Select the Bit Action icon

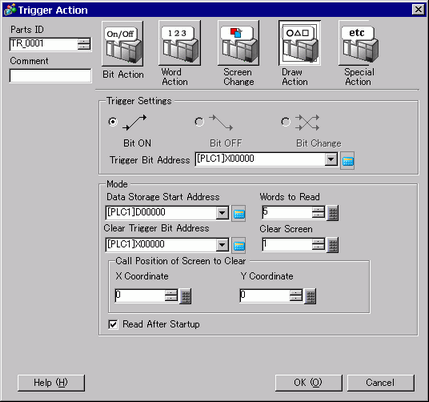[123, 44]
